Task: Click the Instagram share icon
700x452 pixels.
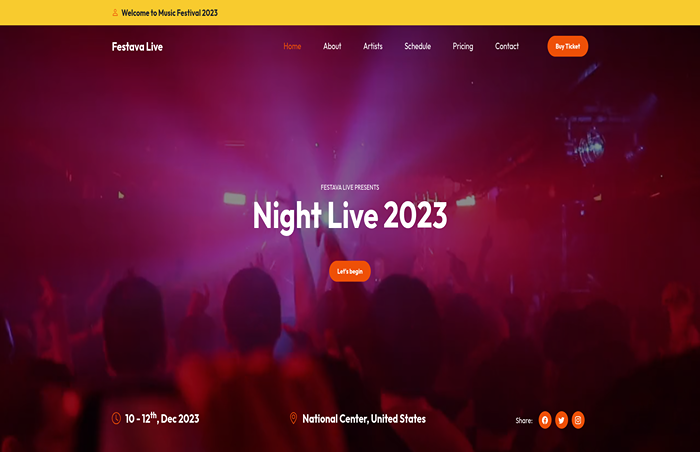Action: point(578,420)
